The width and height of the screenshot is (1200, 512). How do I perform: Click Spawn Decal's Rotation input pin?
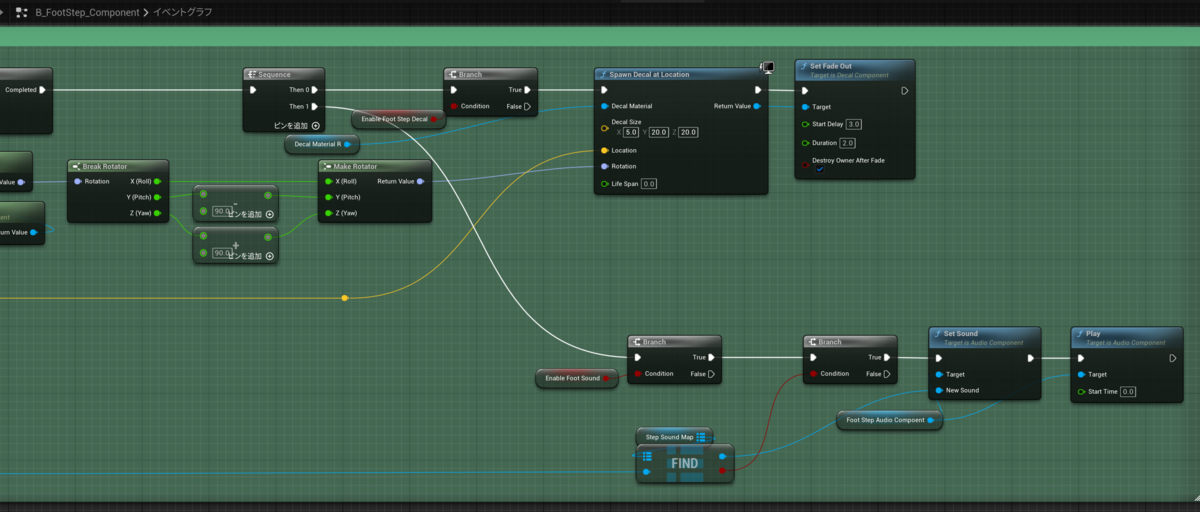[604, 166]
